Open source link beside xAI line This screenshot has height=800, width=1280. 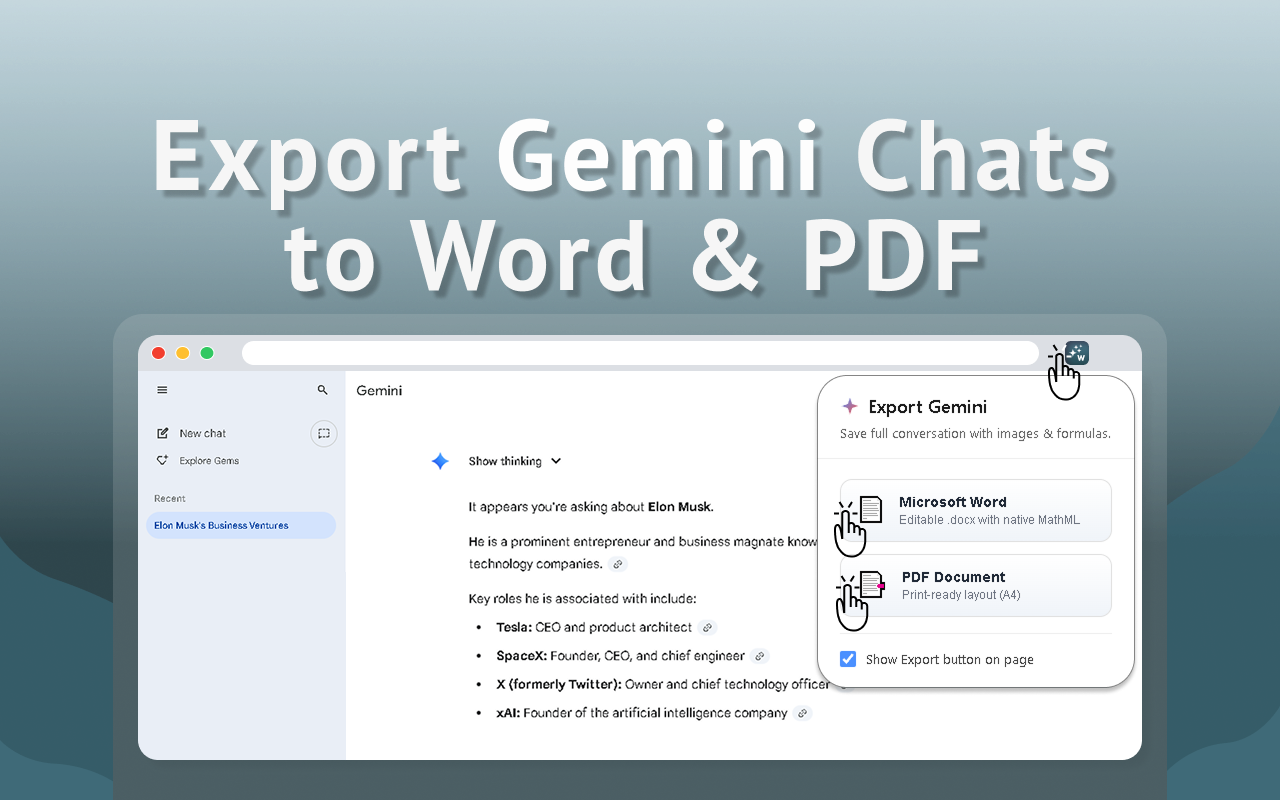803,713
